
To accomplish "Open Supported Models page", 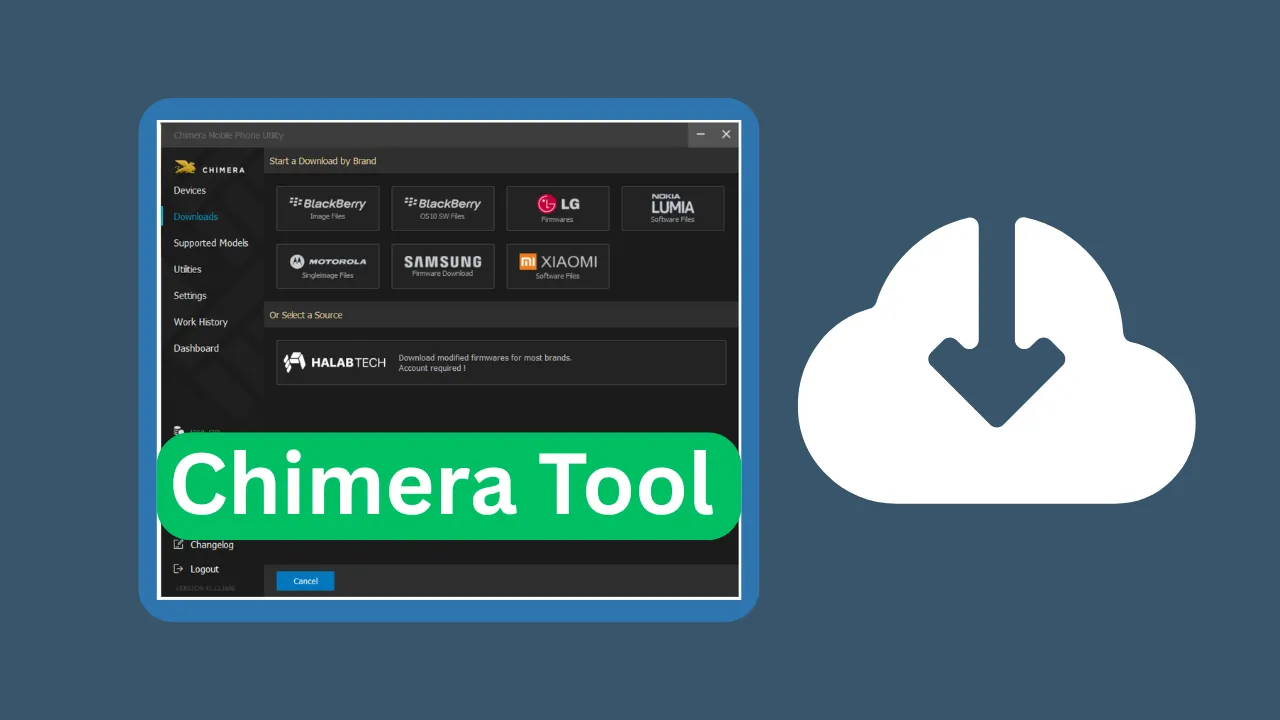I will 211,243.
